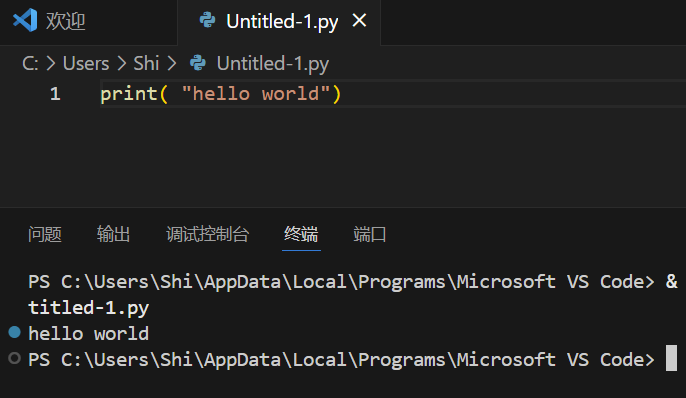Viewport: 686px width, 398px height.
Task: Open the 调试控制台 debug console tab
Action: tap(207, 234)
